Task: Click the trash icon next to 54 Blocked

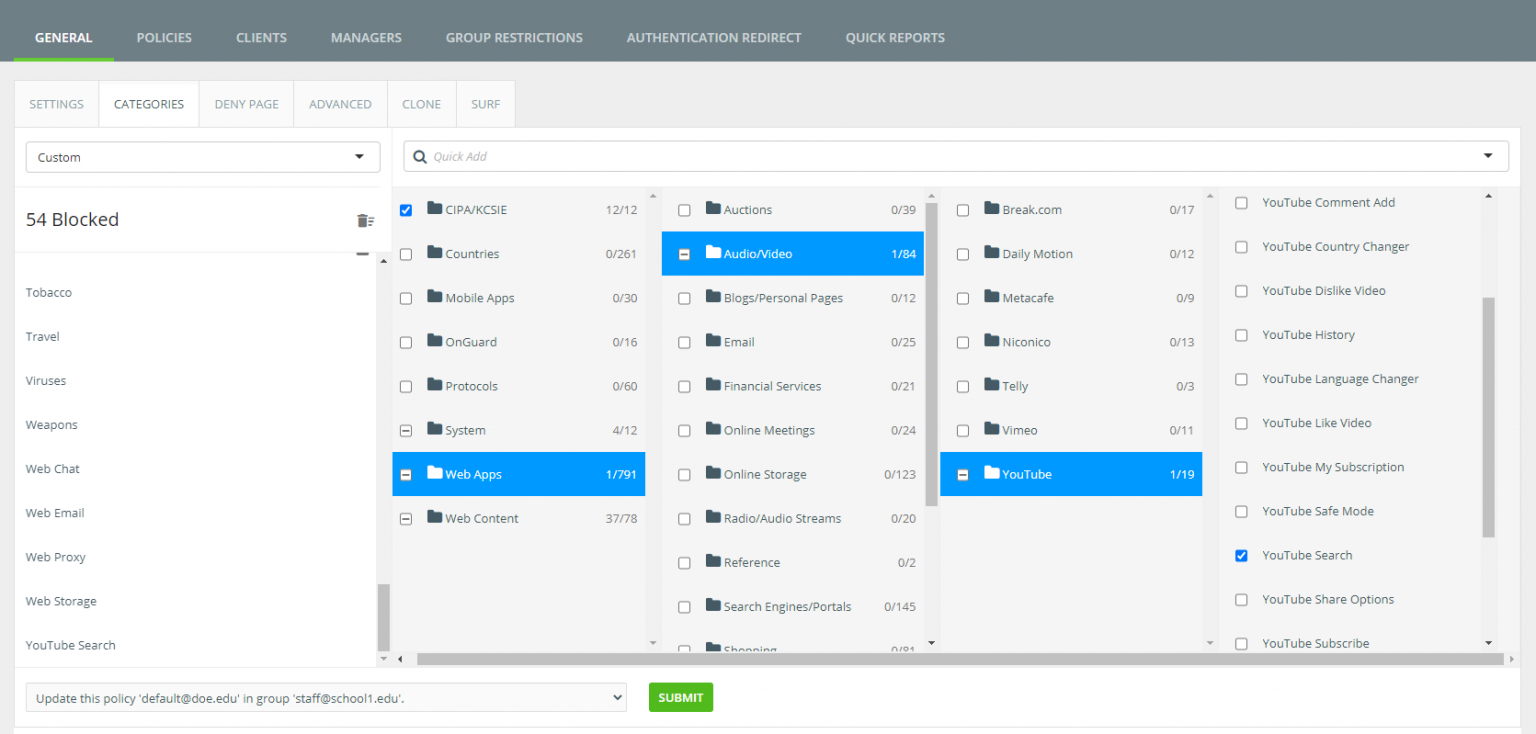Action: pyautogui.click(x=366, y=220)
